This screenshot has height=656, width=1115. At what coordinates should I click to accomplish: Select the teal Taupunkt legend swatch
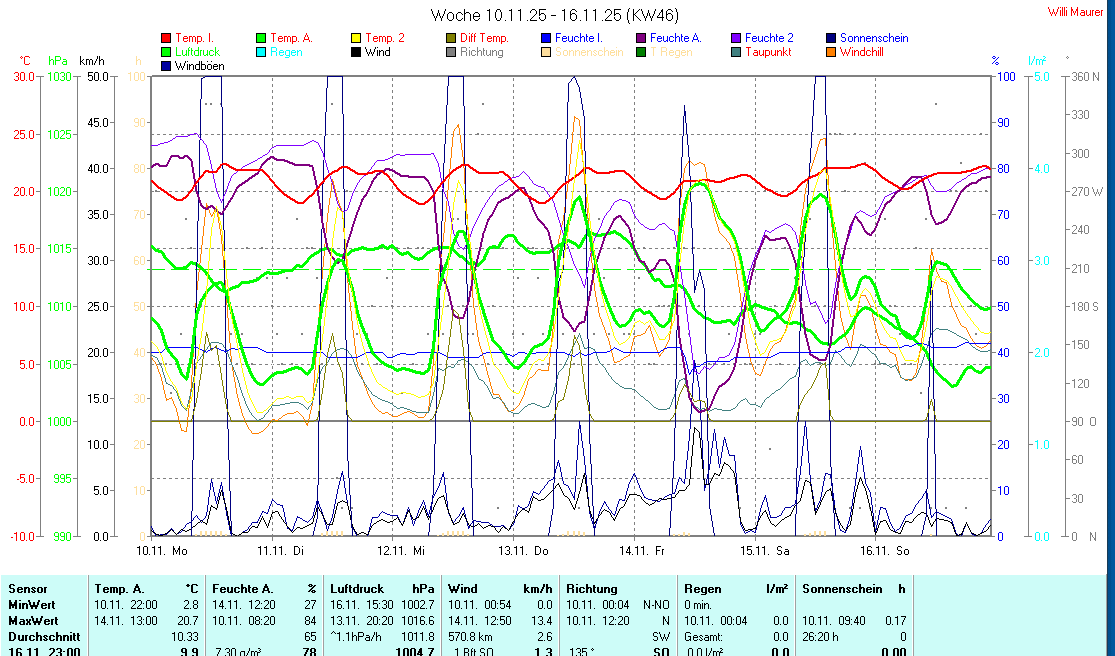(735, 52)
